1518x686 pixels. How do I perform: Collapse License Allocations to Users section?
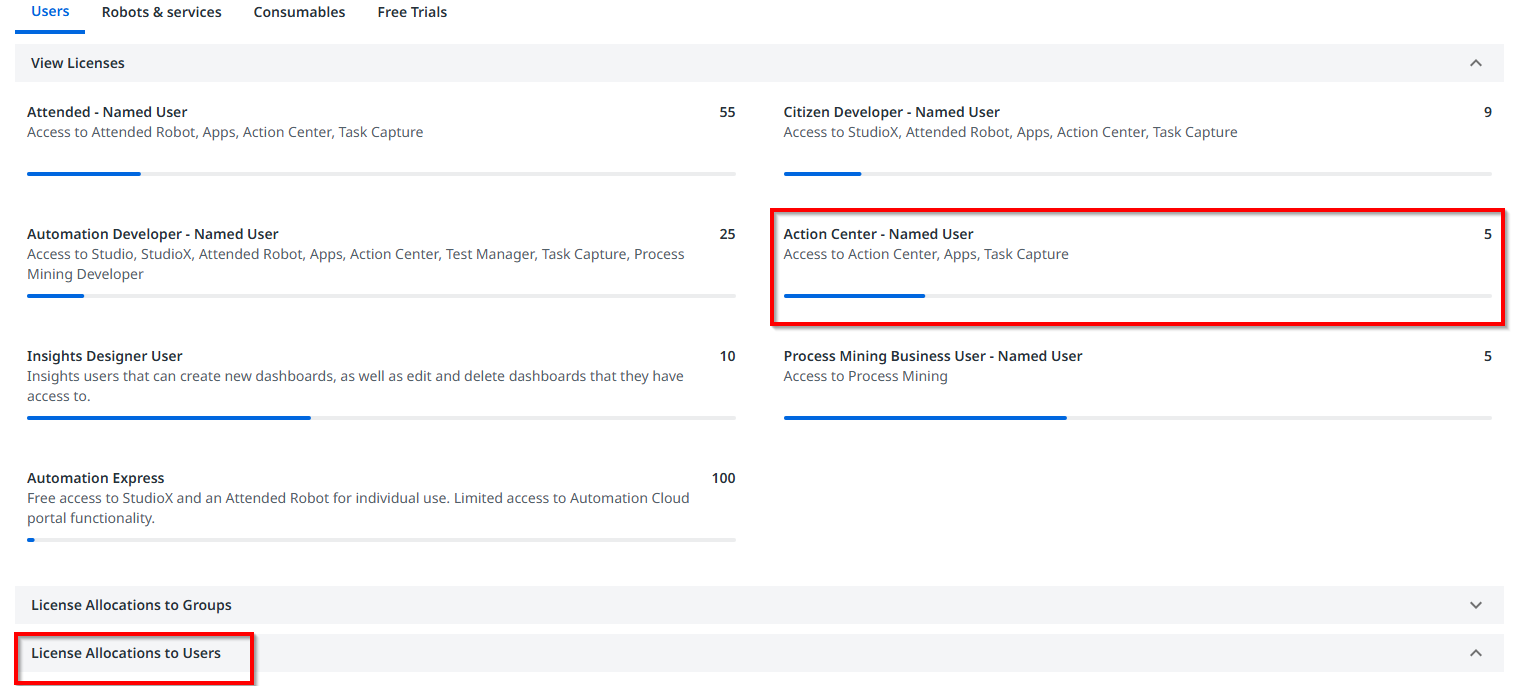pos(1475,652)
